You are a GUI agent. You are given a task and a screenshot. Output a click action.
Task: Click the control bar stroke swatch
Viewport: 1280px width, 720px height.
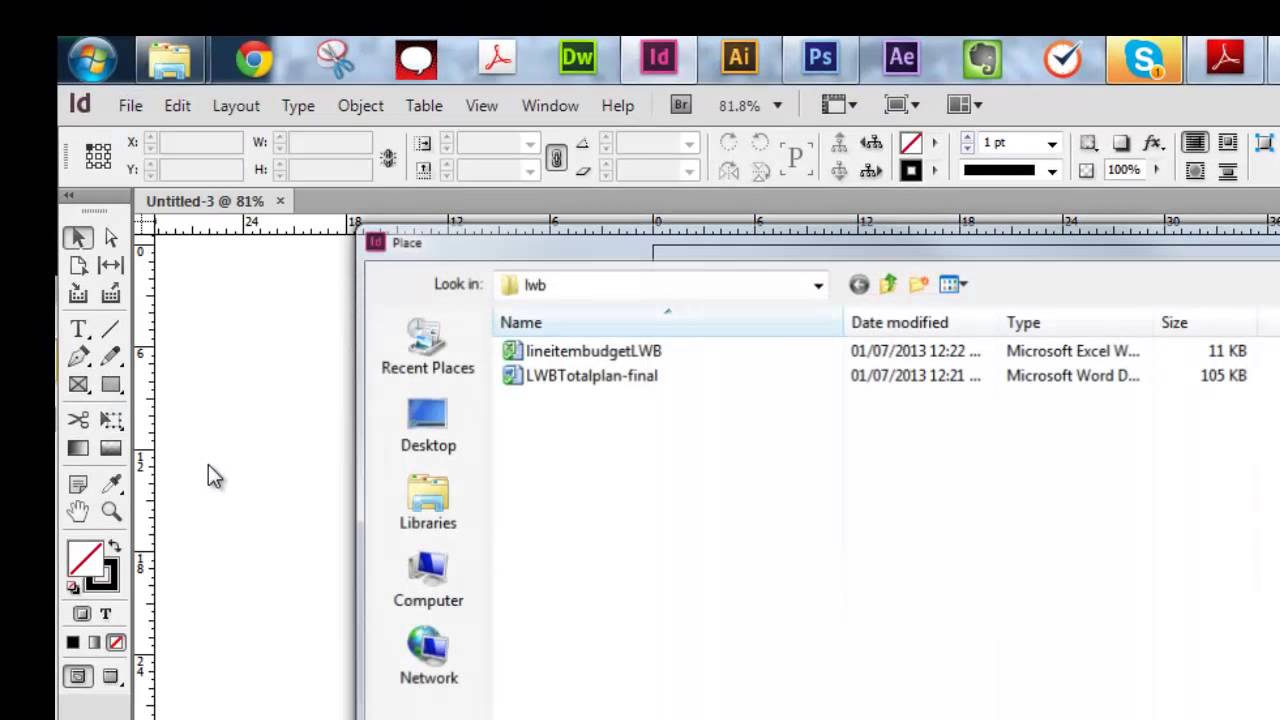click(x=911, y=171)
